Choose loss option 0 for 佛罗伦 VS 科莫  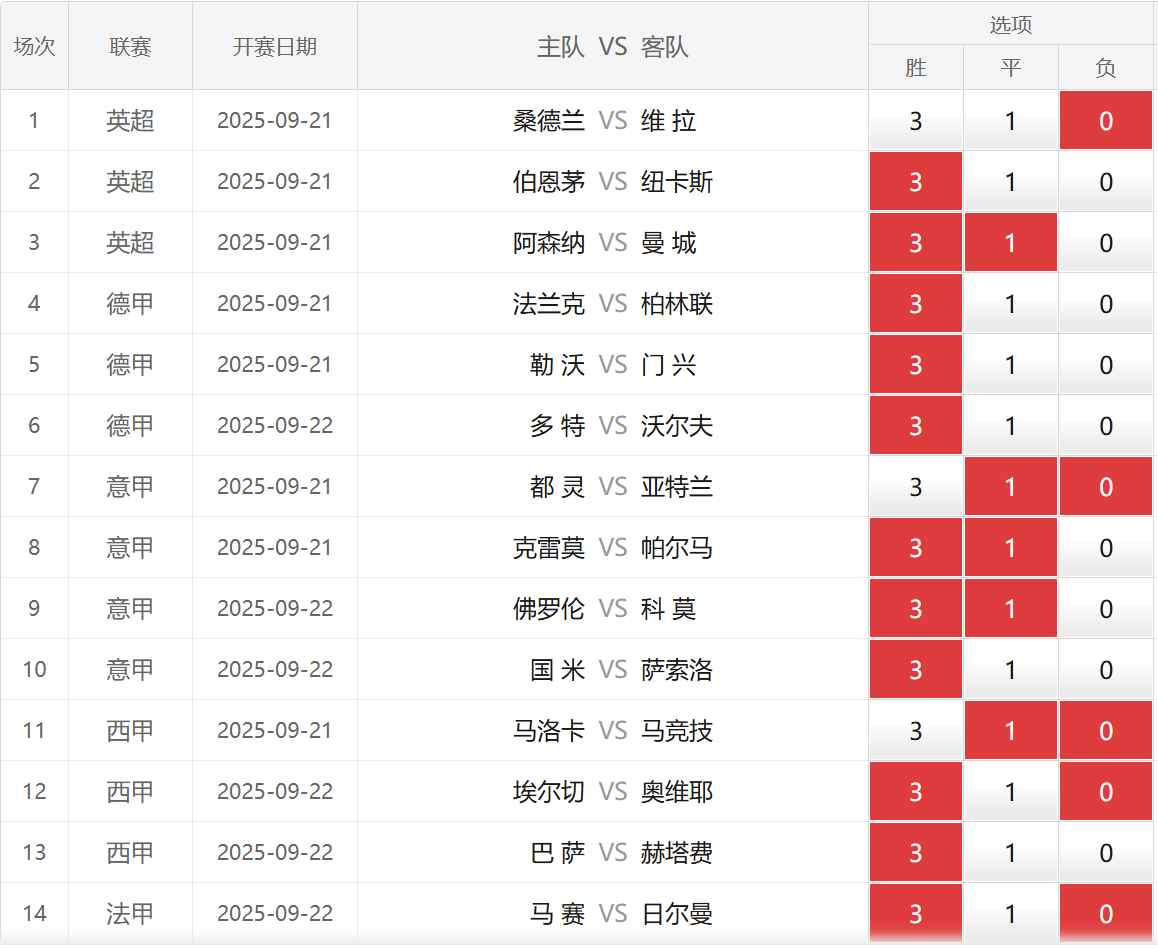click(1106, 609)
